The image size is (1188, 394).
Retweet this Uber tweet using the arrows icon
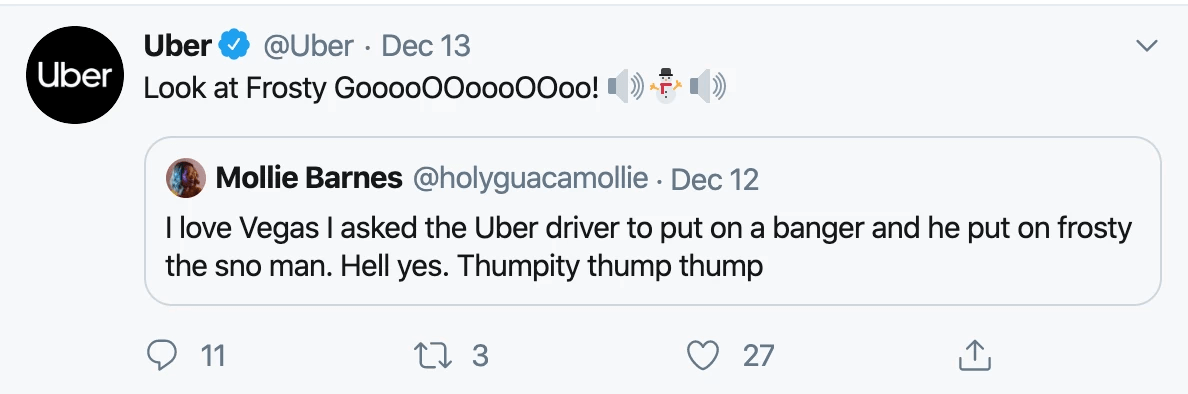(433, 355)
